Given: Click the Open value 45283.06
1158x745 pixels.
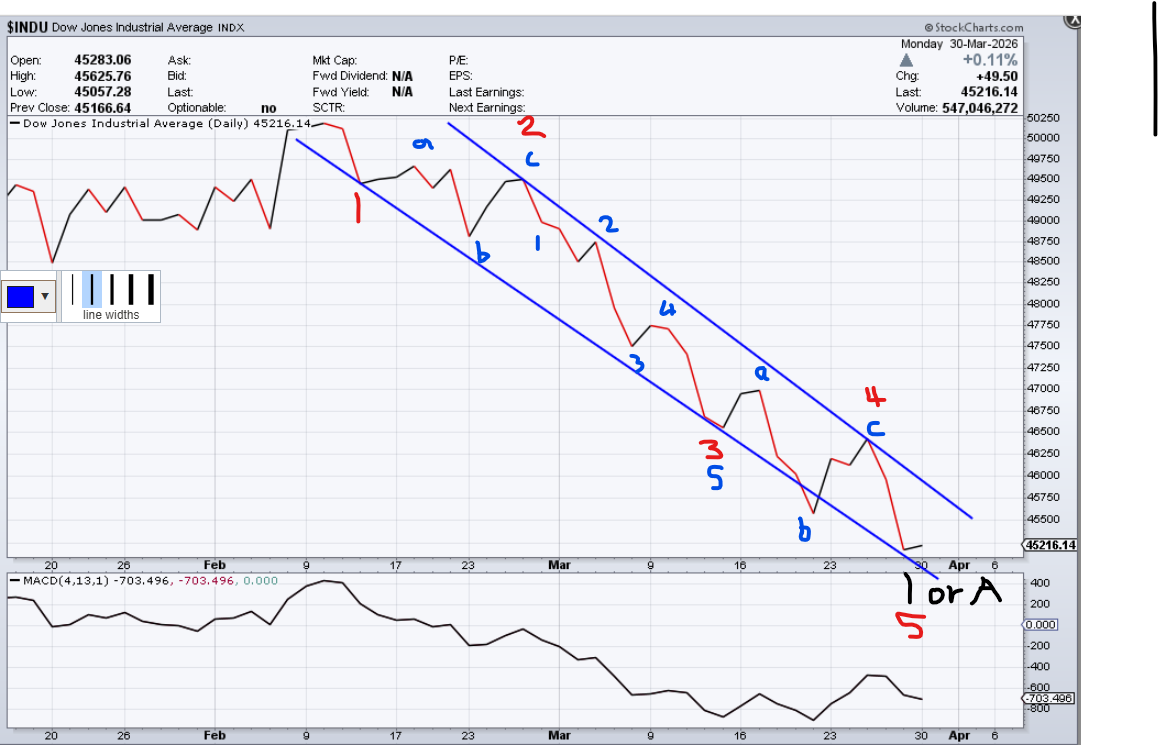Looking at the screenshot, I should coord(103,60).
